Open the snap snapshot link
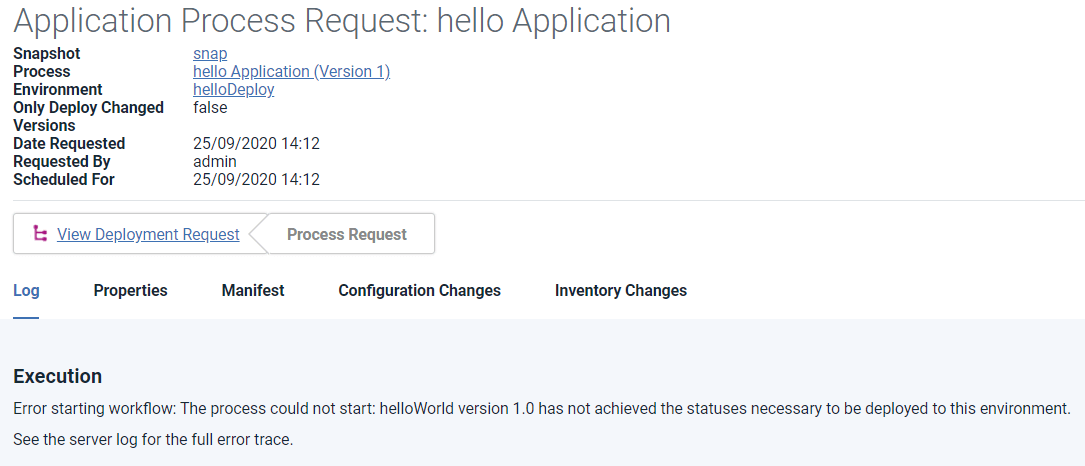The width and height of the screenshot is (1085, 466). coord(210,54)
